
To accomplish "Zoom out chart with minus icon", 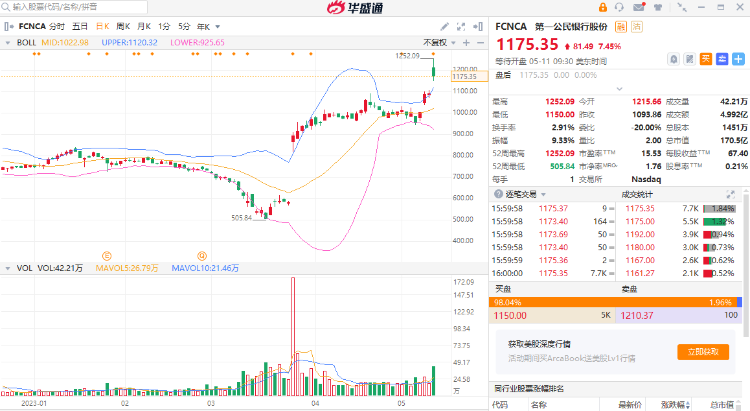I will tap(481, 43).
